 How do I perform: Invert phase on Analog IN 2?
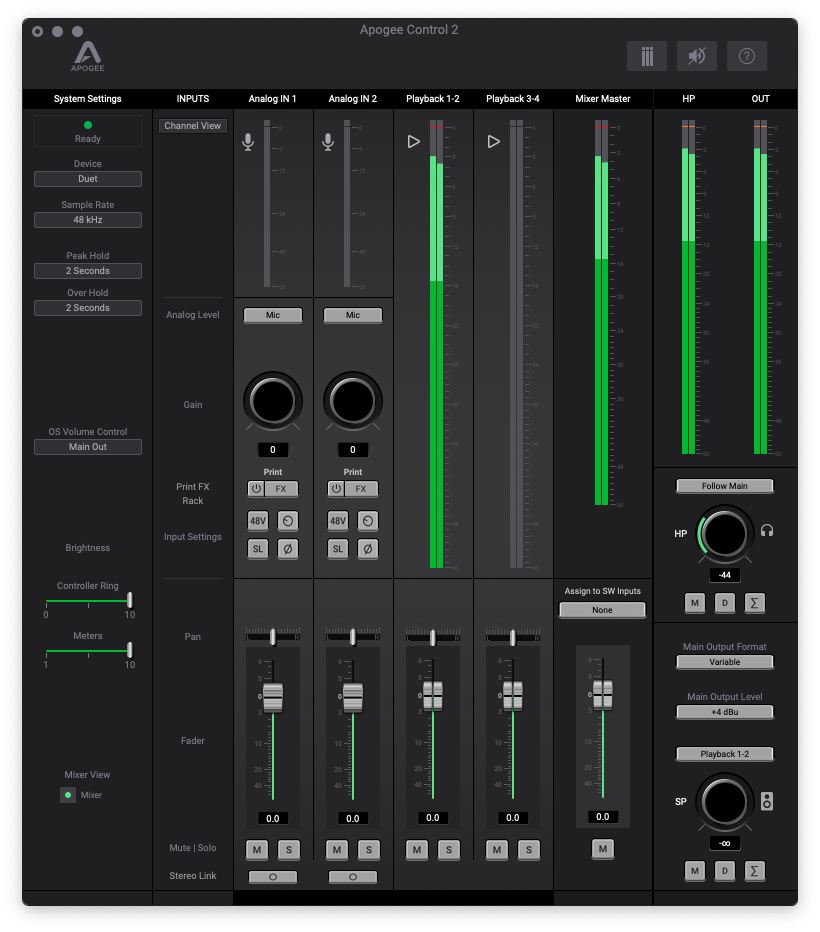pyautogui.click(x=368, y=549)
